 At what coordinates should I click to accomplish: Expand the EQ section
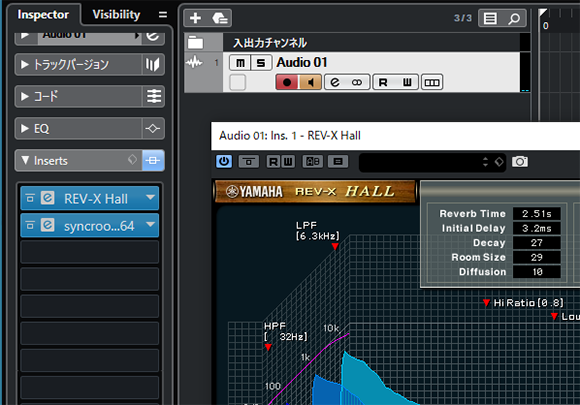pyautogui.click(x=24, y=128)
